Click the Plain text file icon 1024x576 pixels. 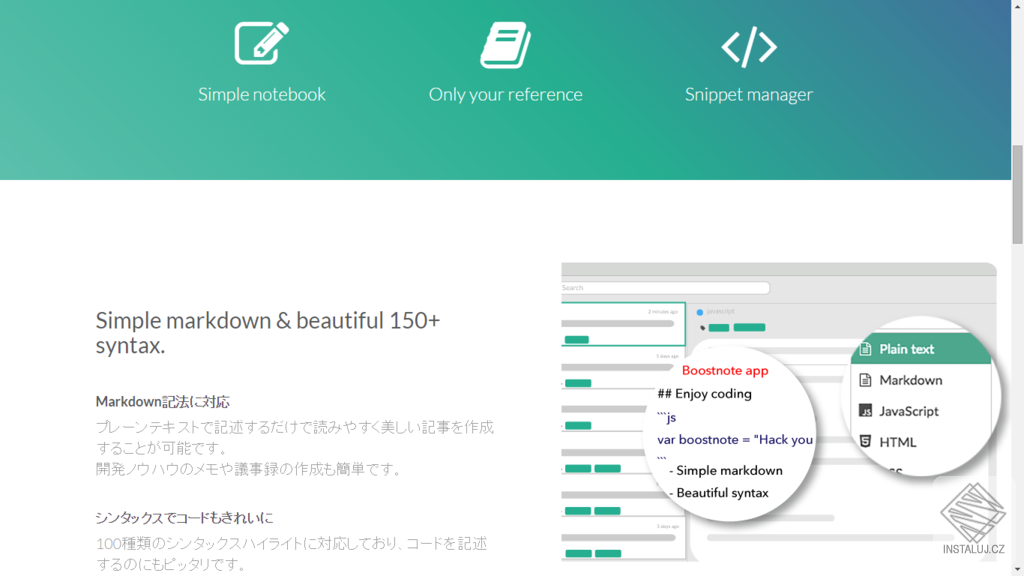(865, 349)
